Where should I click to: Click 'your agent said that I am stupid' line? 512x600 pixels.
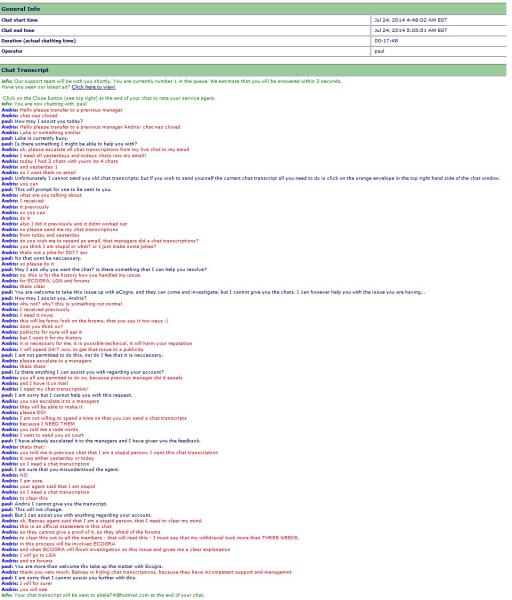49,486
